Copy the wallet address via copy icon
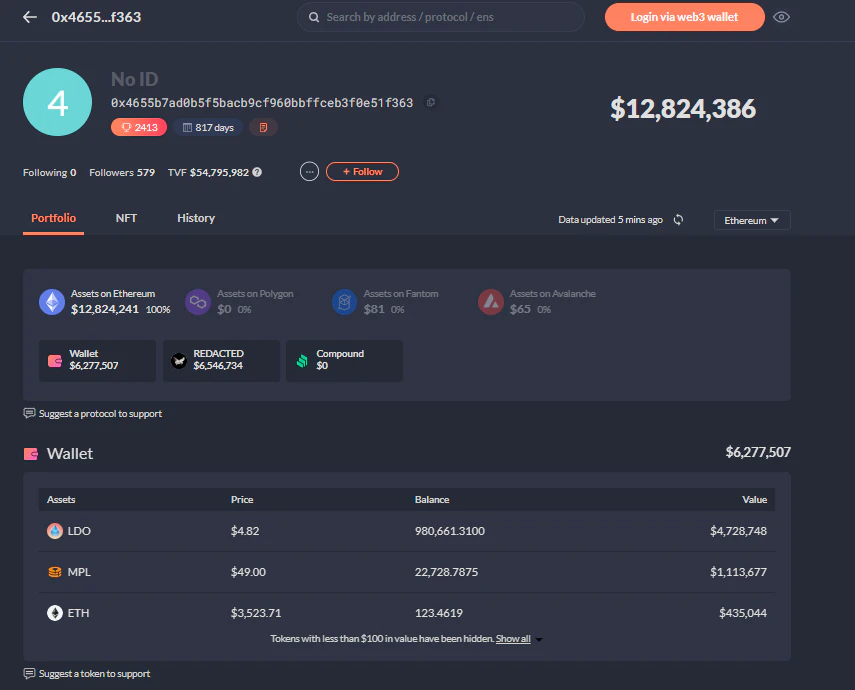This screenshot has height=690, width=855. [x=430, y=102]
